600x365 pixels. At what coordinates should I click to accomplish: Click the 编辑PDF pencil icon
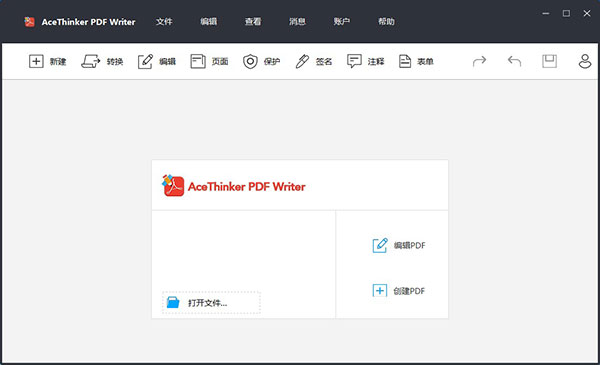pyautogui.click(x=380, y=245)
